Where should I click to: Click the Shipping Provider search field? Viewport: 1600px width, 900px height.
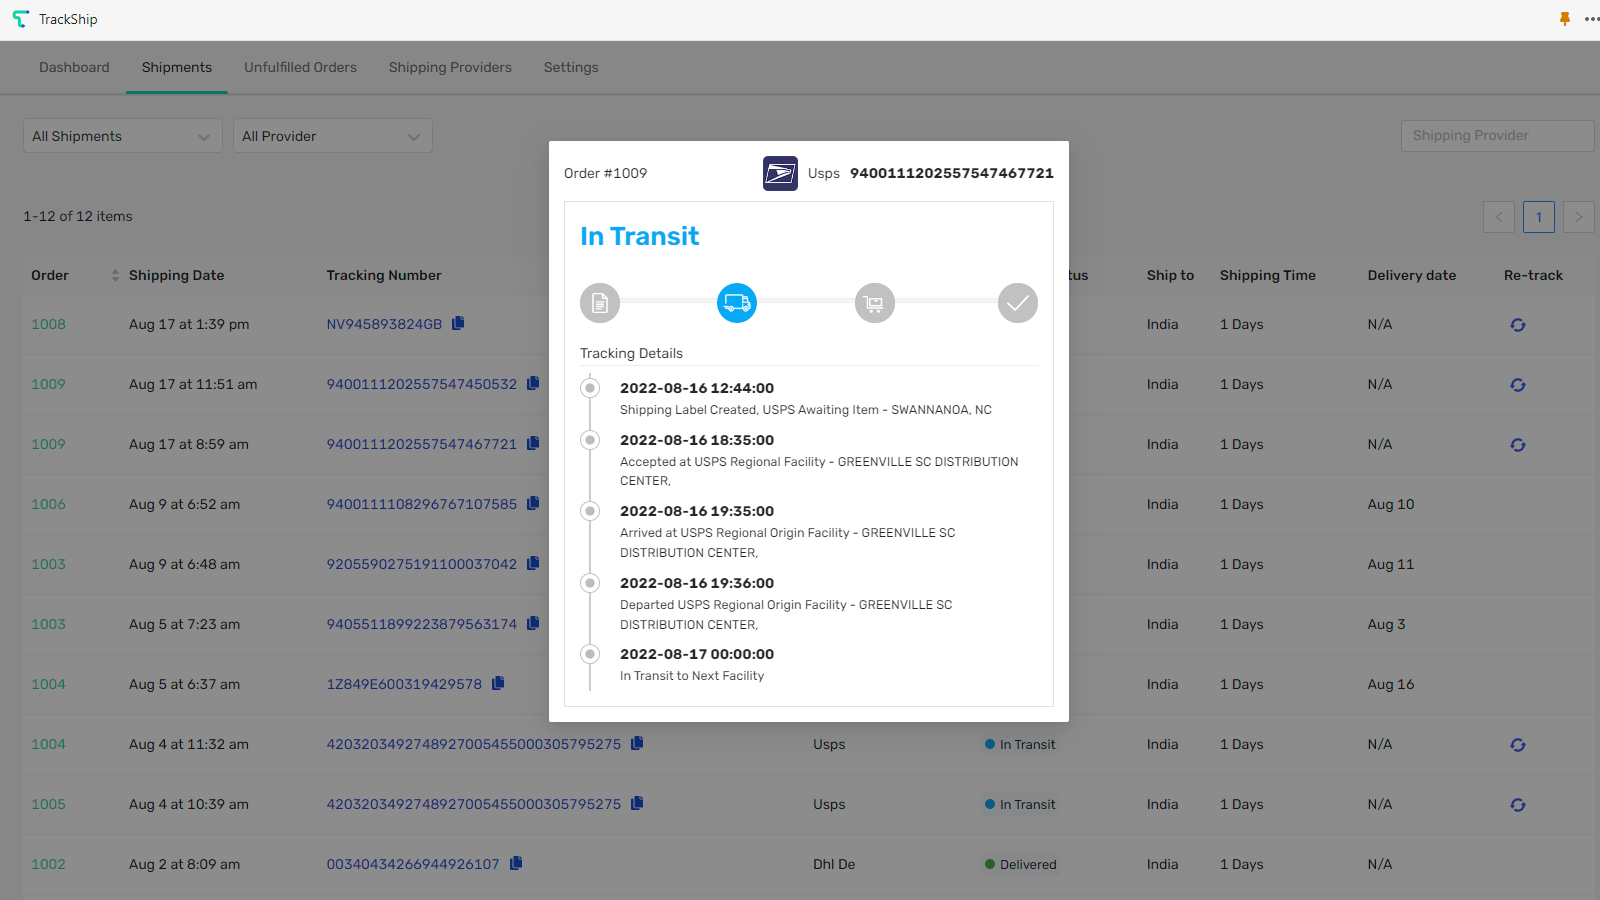click(x=1496, y=135)
